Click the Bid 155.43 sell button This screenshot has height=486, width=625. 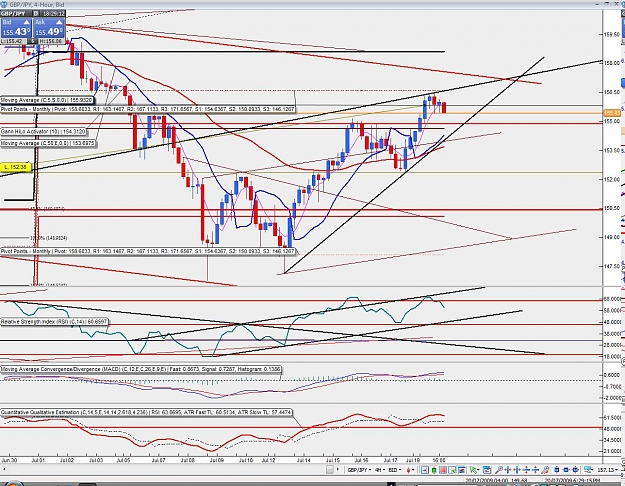[16, 28]
